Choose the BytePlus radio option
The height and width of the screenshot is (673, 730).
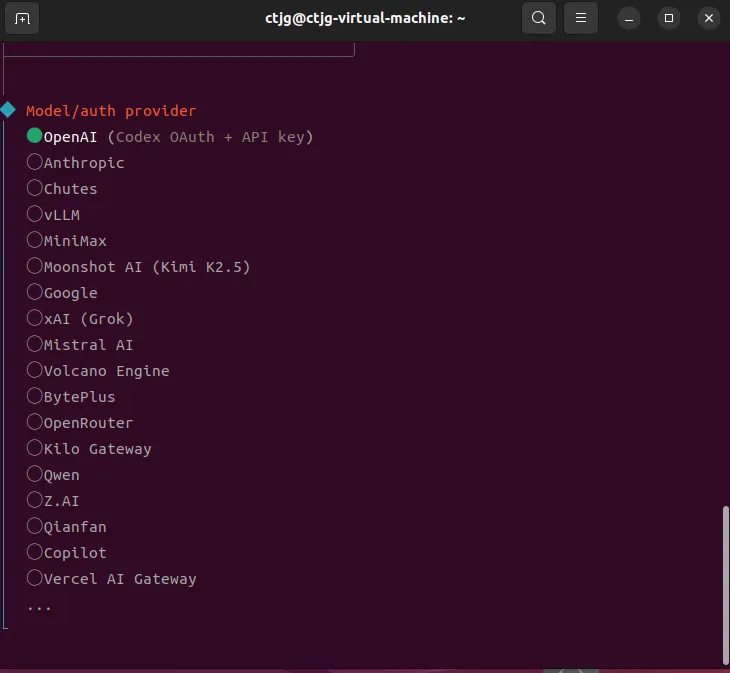tap(34, 397)
